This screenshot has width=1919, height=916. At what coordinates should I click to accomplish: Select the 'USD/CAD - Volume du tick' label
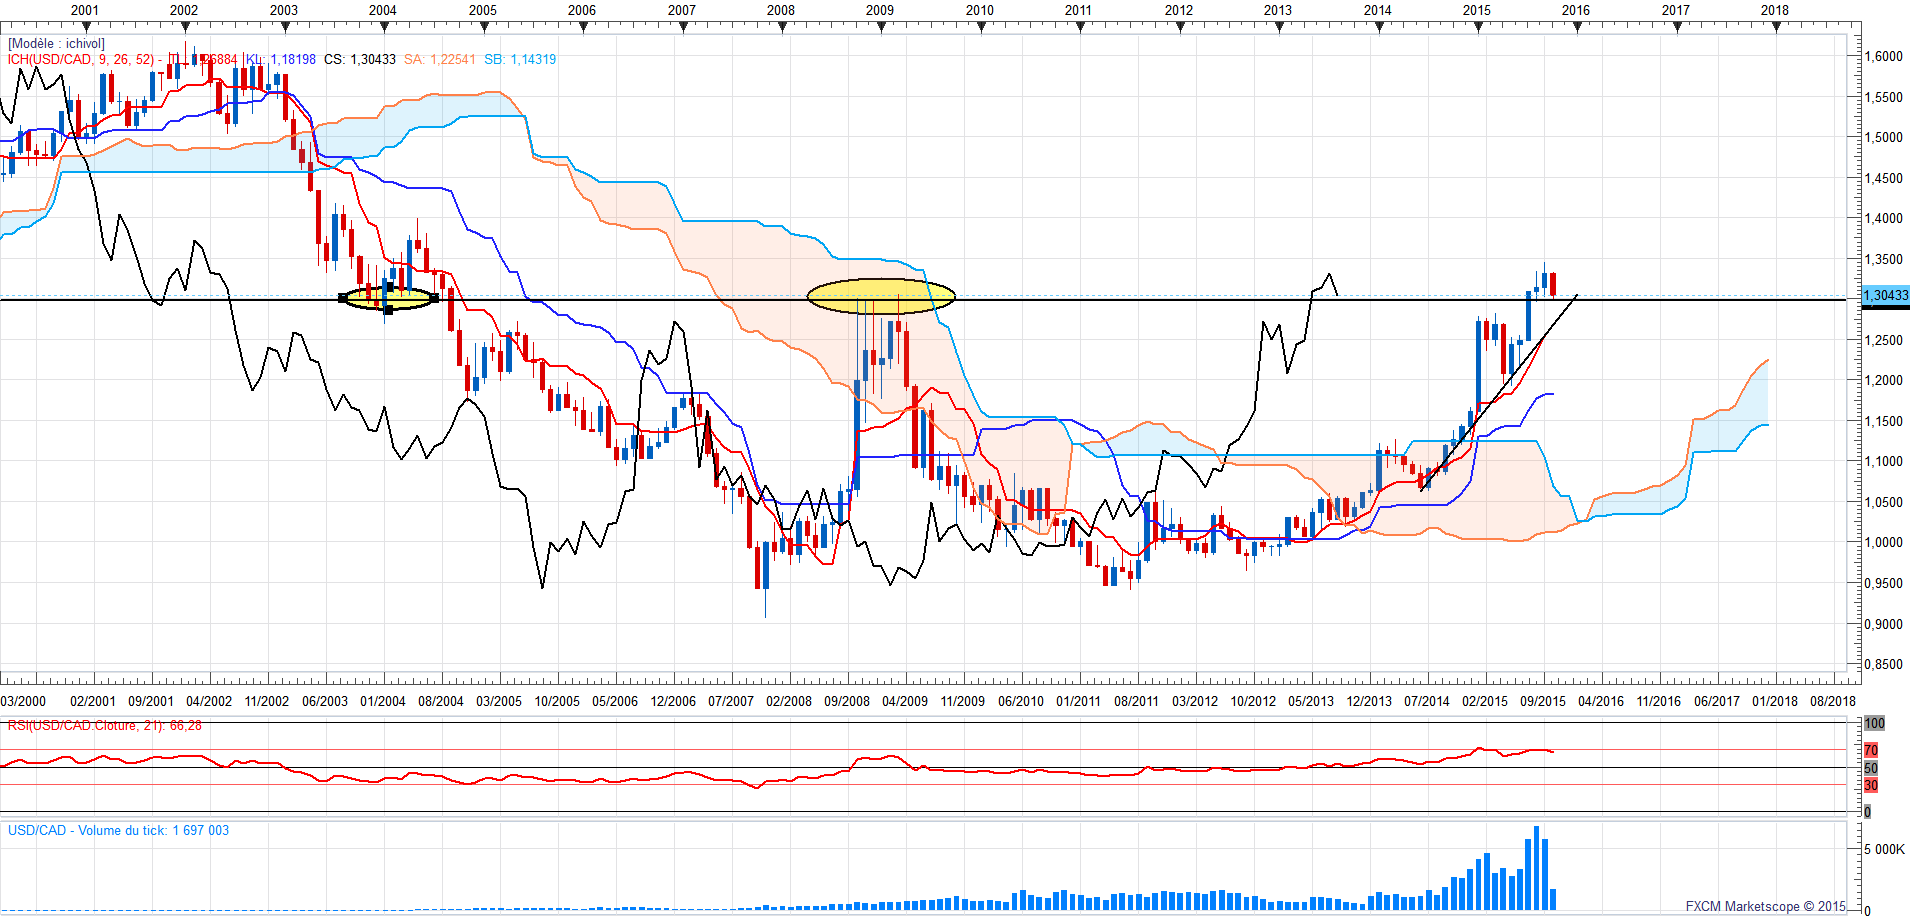[x=119, y=830]
